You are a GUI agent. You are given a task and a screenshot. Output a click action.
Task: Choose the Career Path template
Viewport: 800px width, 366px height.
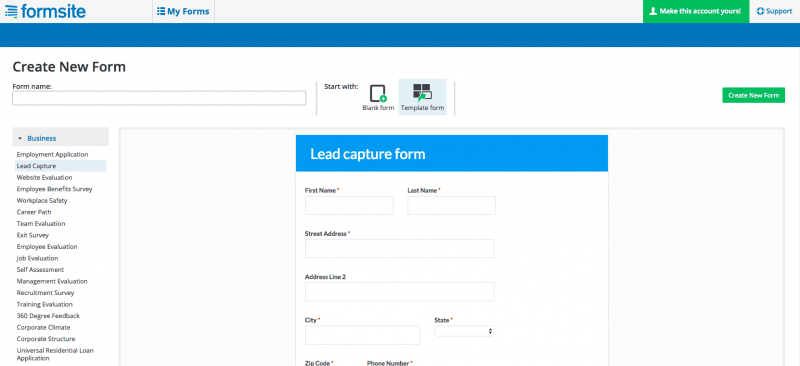click(34, 212)
